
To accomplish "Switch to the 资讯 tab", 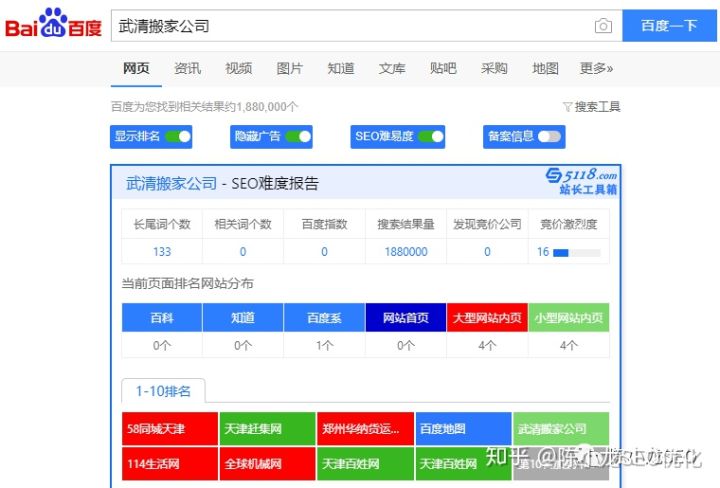I will click(x=187, y=68).
